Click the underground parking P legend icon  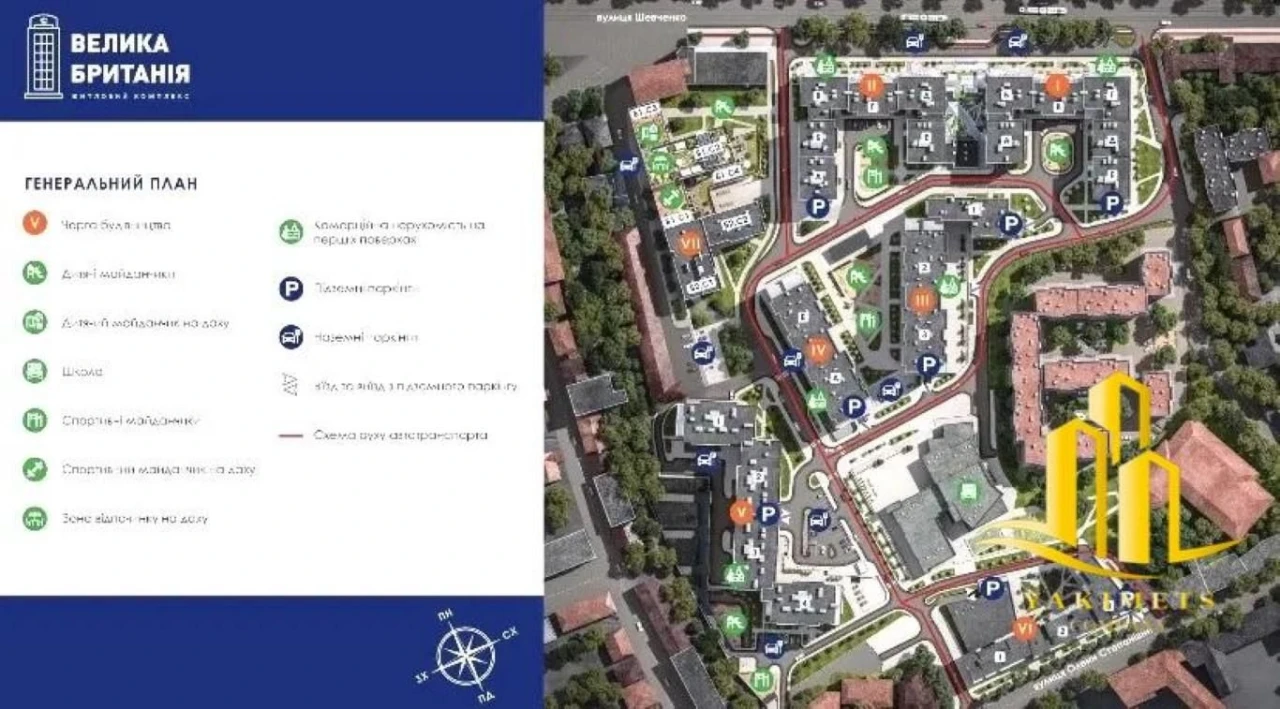point(291,289)
